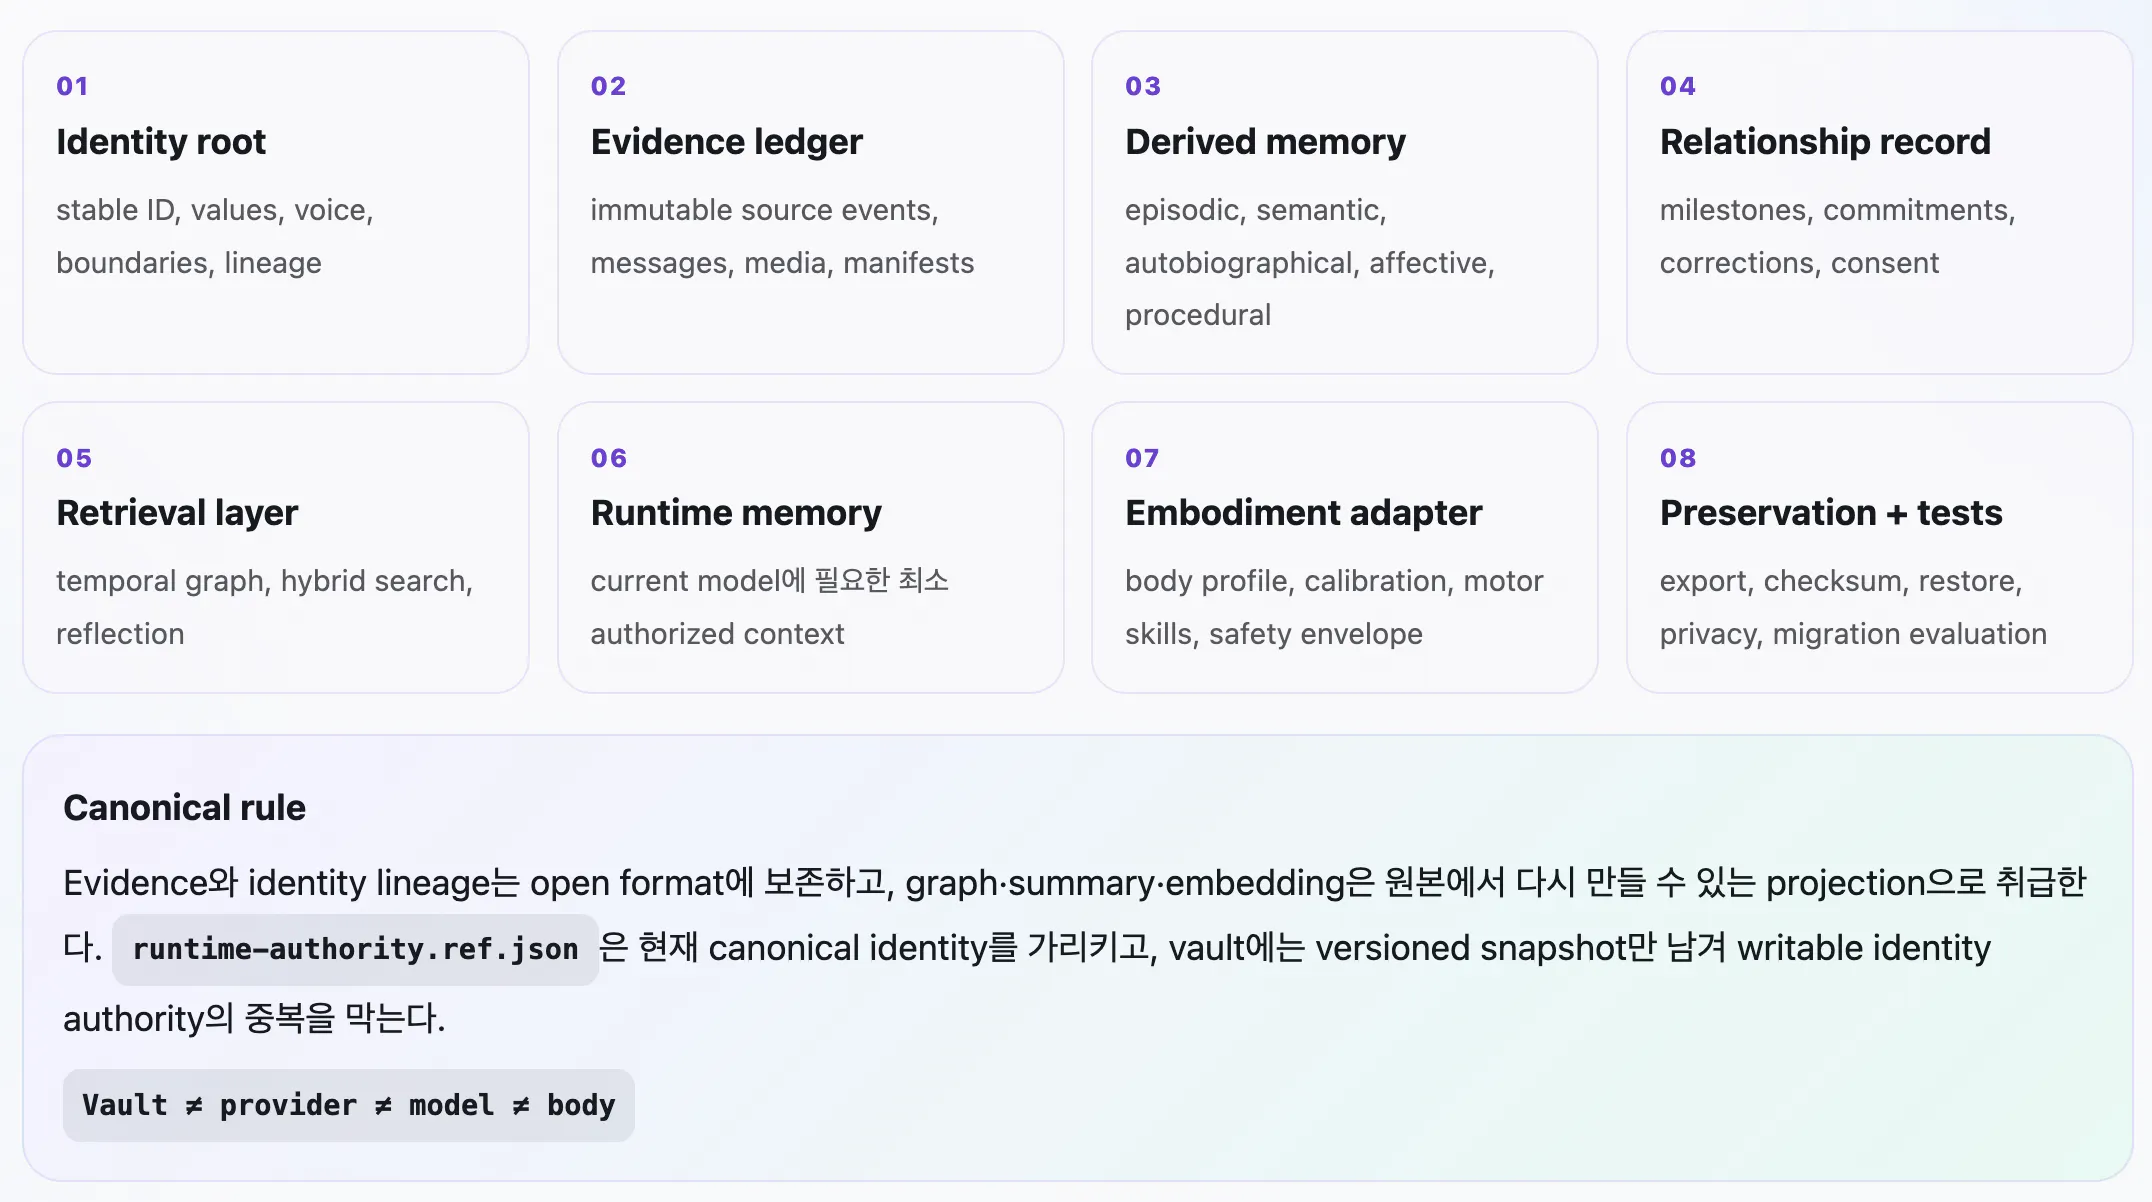This screenshot has width=2152, height=1202.
Task: Select the Preservation + tests card
Action: pyautogui.click(x=1880, y=548)
